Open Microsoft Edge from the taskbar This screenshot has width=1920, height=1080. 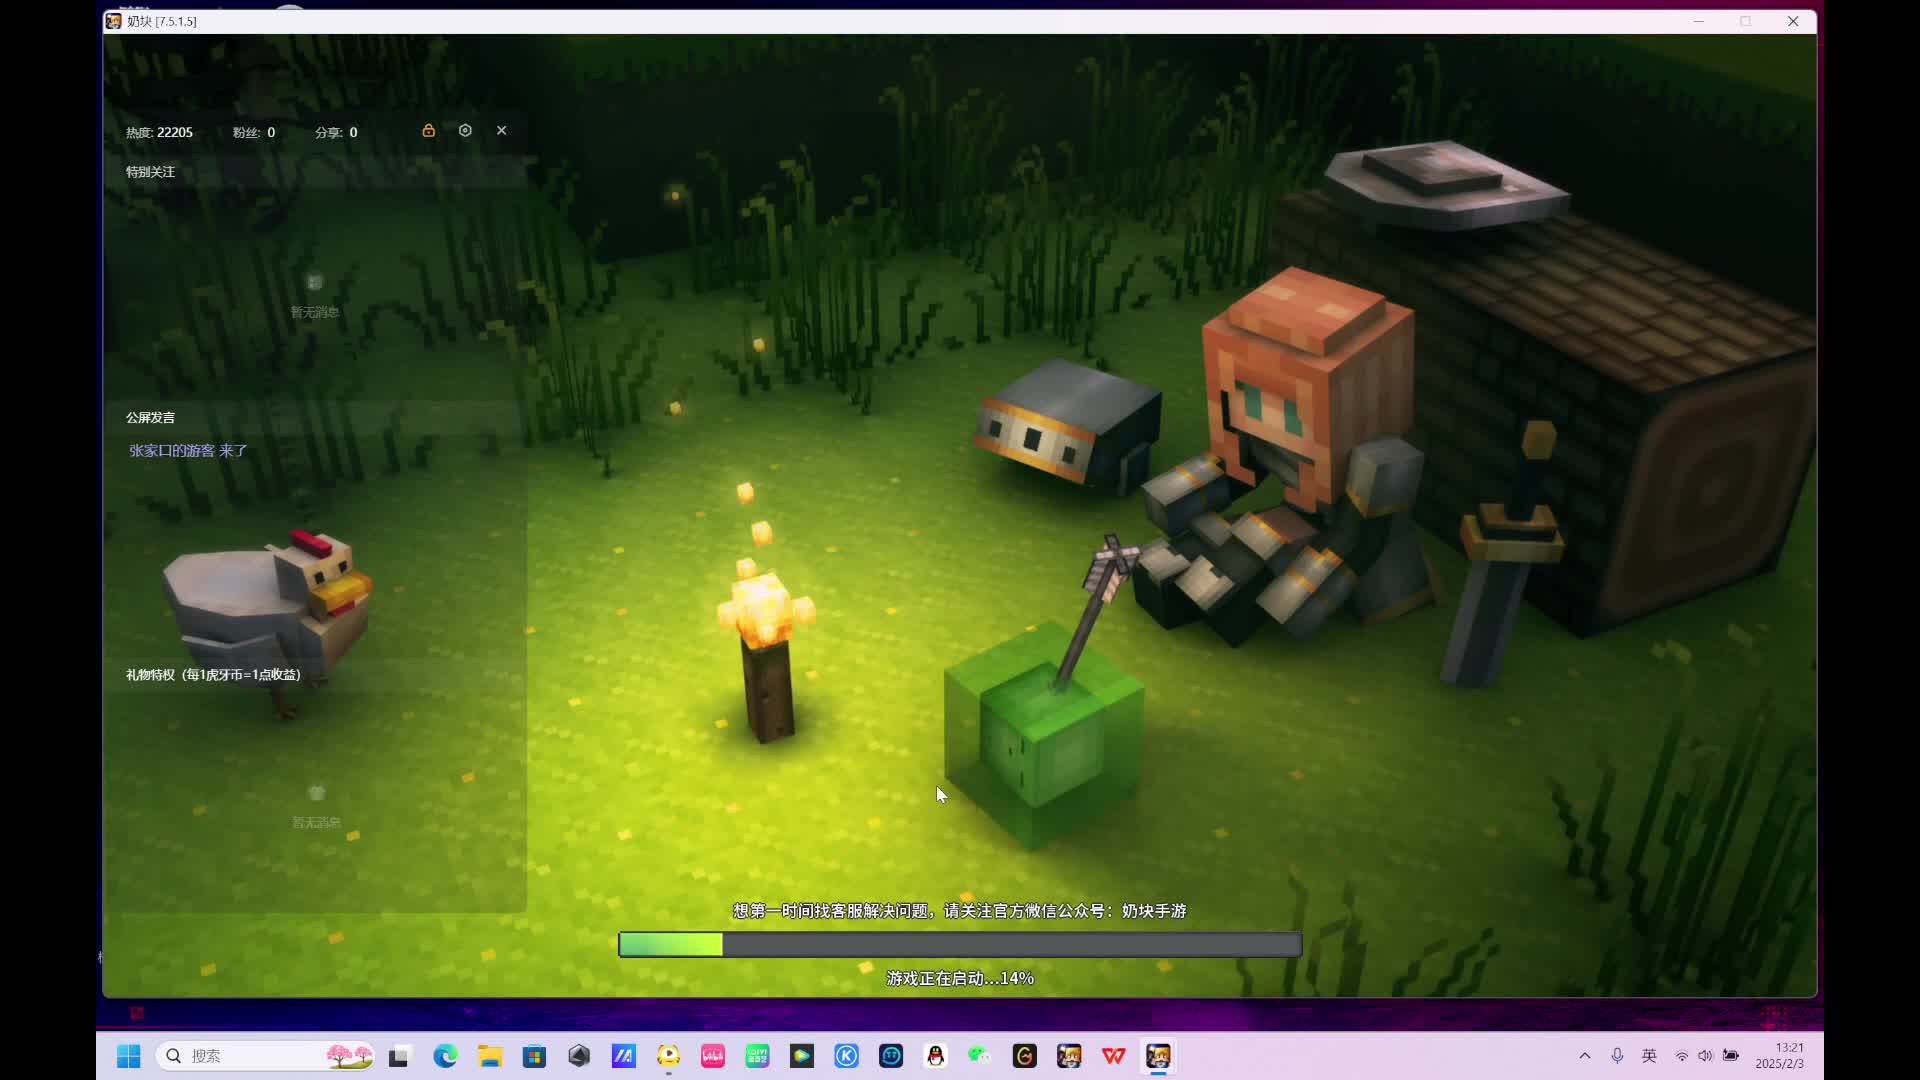(x=445, y=1056)
